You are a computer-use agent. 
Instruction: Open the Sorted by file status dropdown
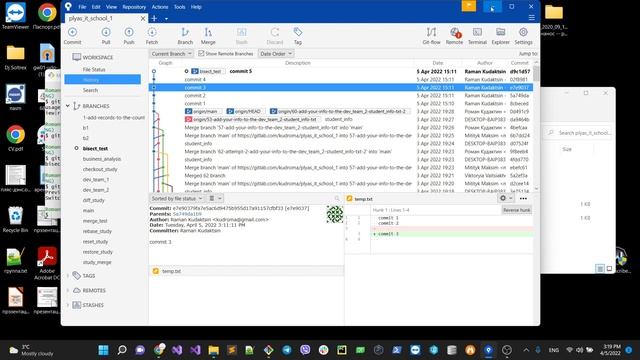[177, 198]
